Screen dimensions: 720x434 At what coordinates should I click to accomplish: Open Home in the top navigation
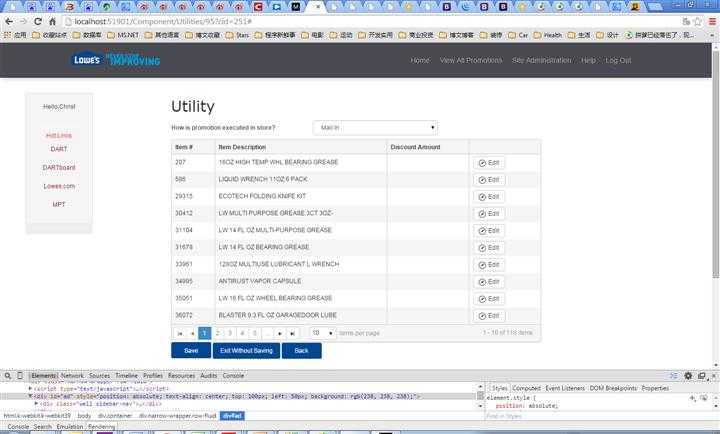[420, 60]
